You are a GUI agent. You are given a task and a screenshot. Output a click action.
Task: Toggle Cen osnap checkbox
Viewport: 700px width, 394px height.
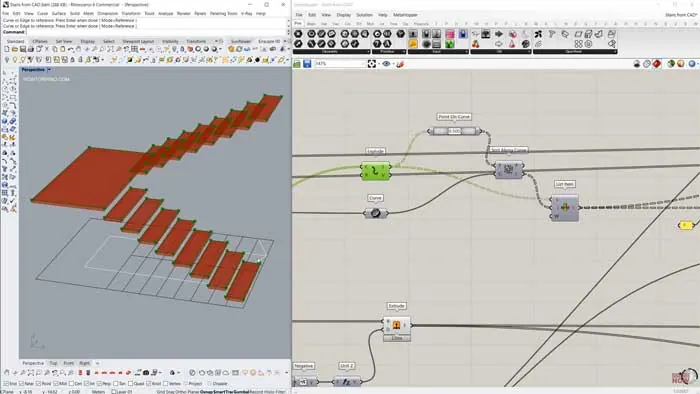coord(71,384)
